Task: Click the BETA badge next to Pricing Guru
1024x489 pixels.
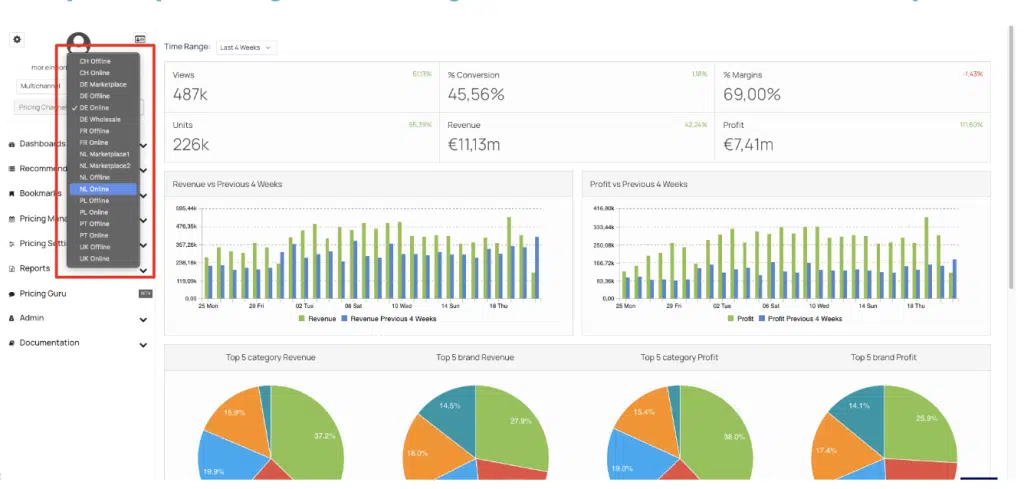Action: 146,294
